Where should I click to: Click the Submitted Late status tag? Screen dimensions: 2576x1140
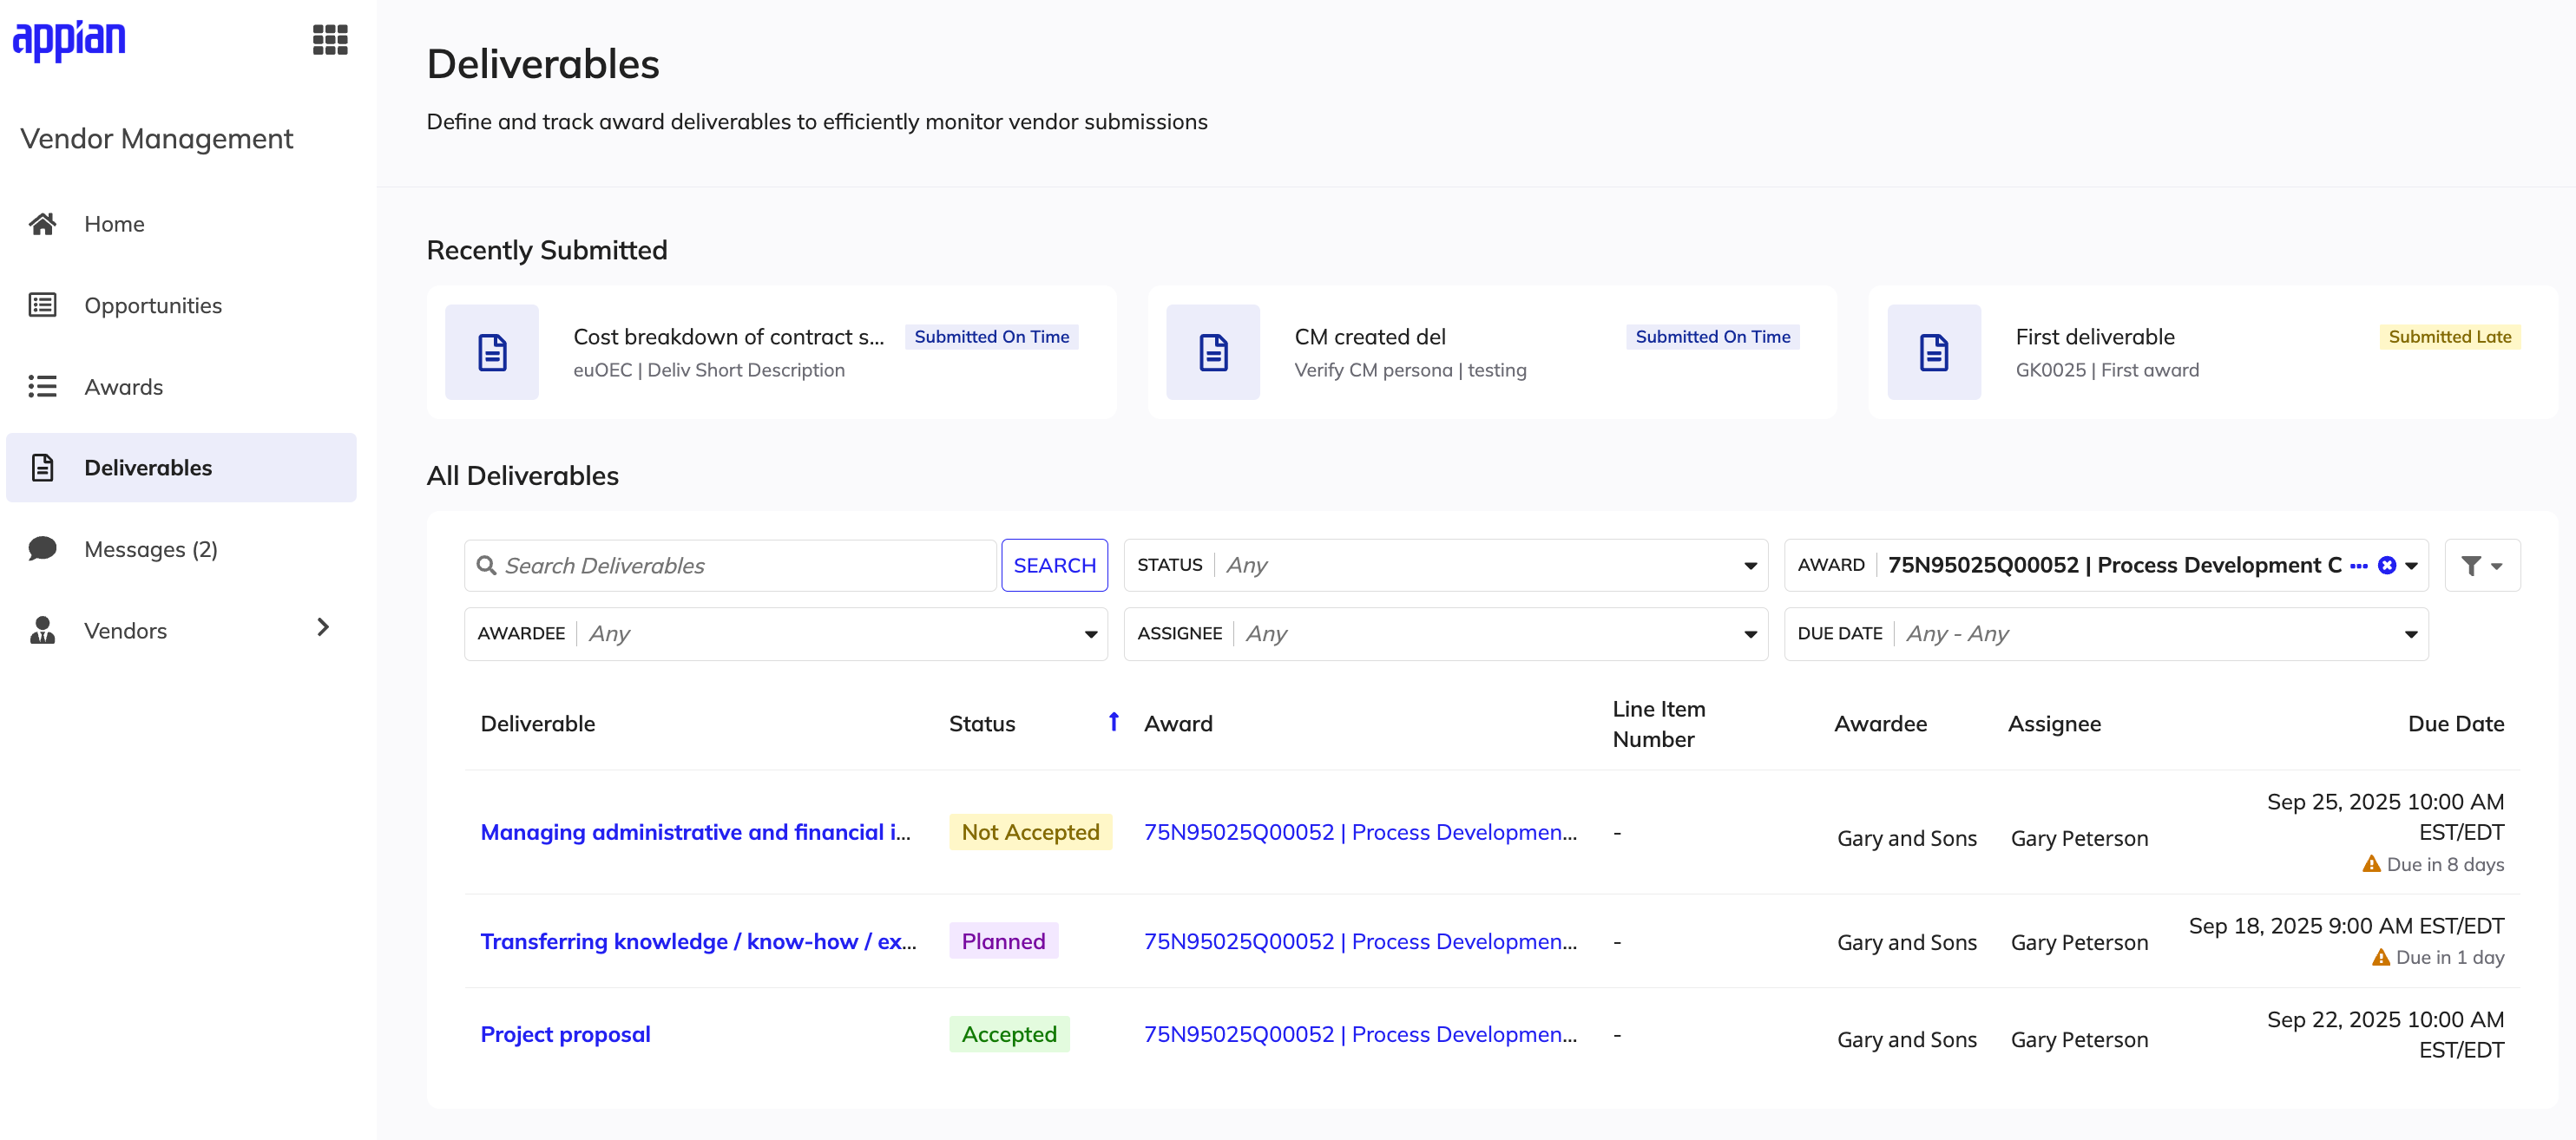point(2450,337)
